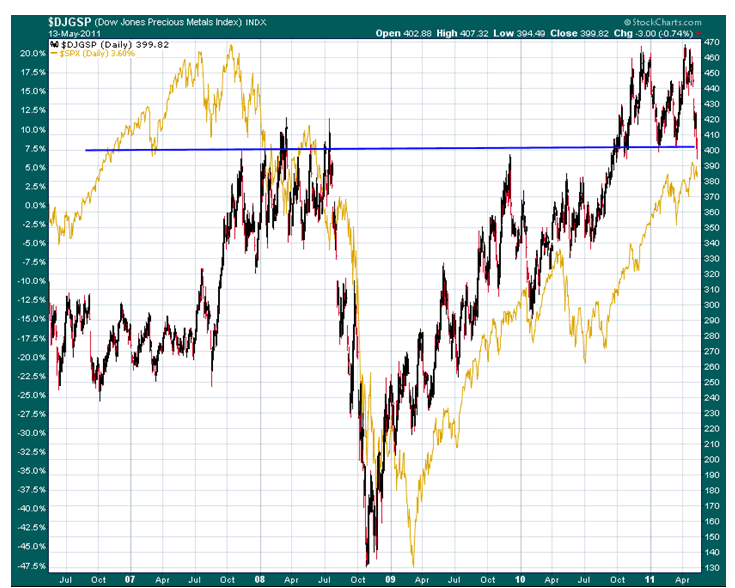Viewport: 735px width, 588px height.
Task: Open the StockCharts.com watermark link
Action: (663, 22)
